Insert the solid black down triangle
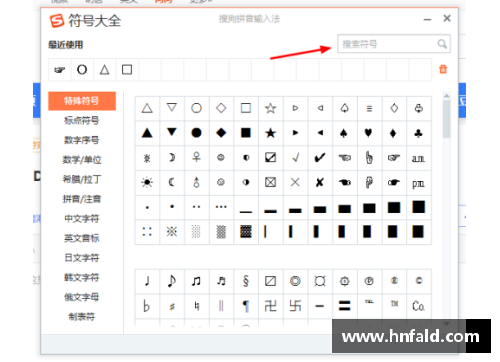 pyautogui.click(x=172, y=133)
